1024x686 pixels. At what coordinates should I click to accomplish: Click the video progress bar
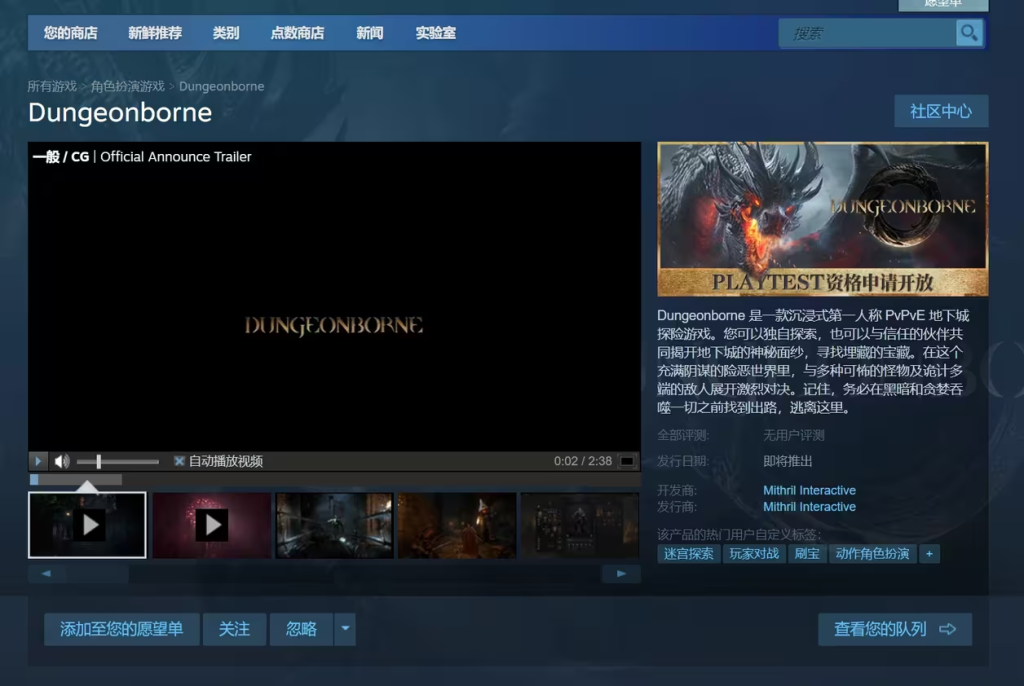coord(334,480)
